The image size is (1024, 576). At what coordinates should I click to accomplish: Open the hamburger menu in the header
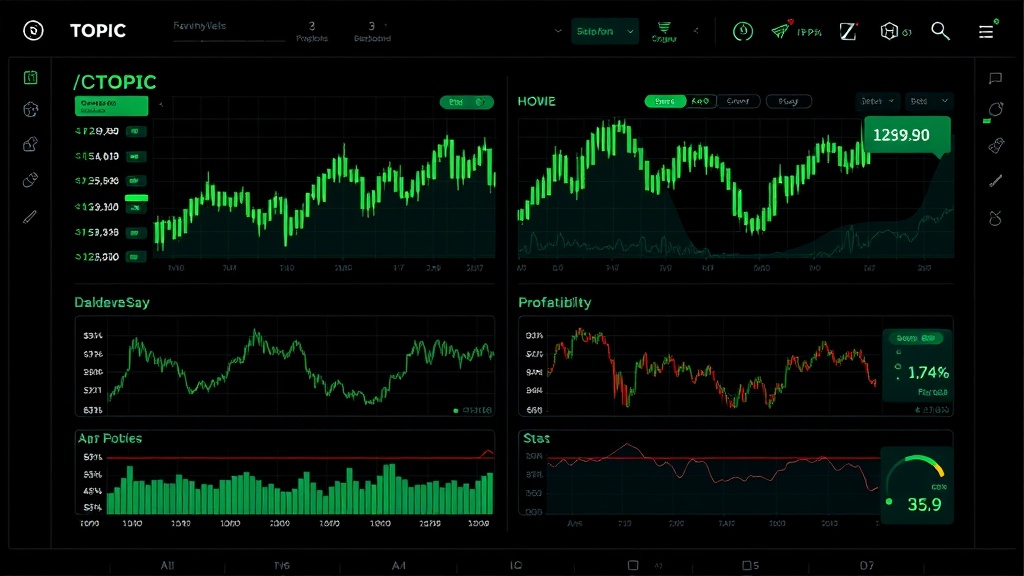(x=986, y=31)
